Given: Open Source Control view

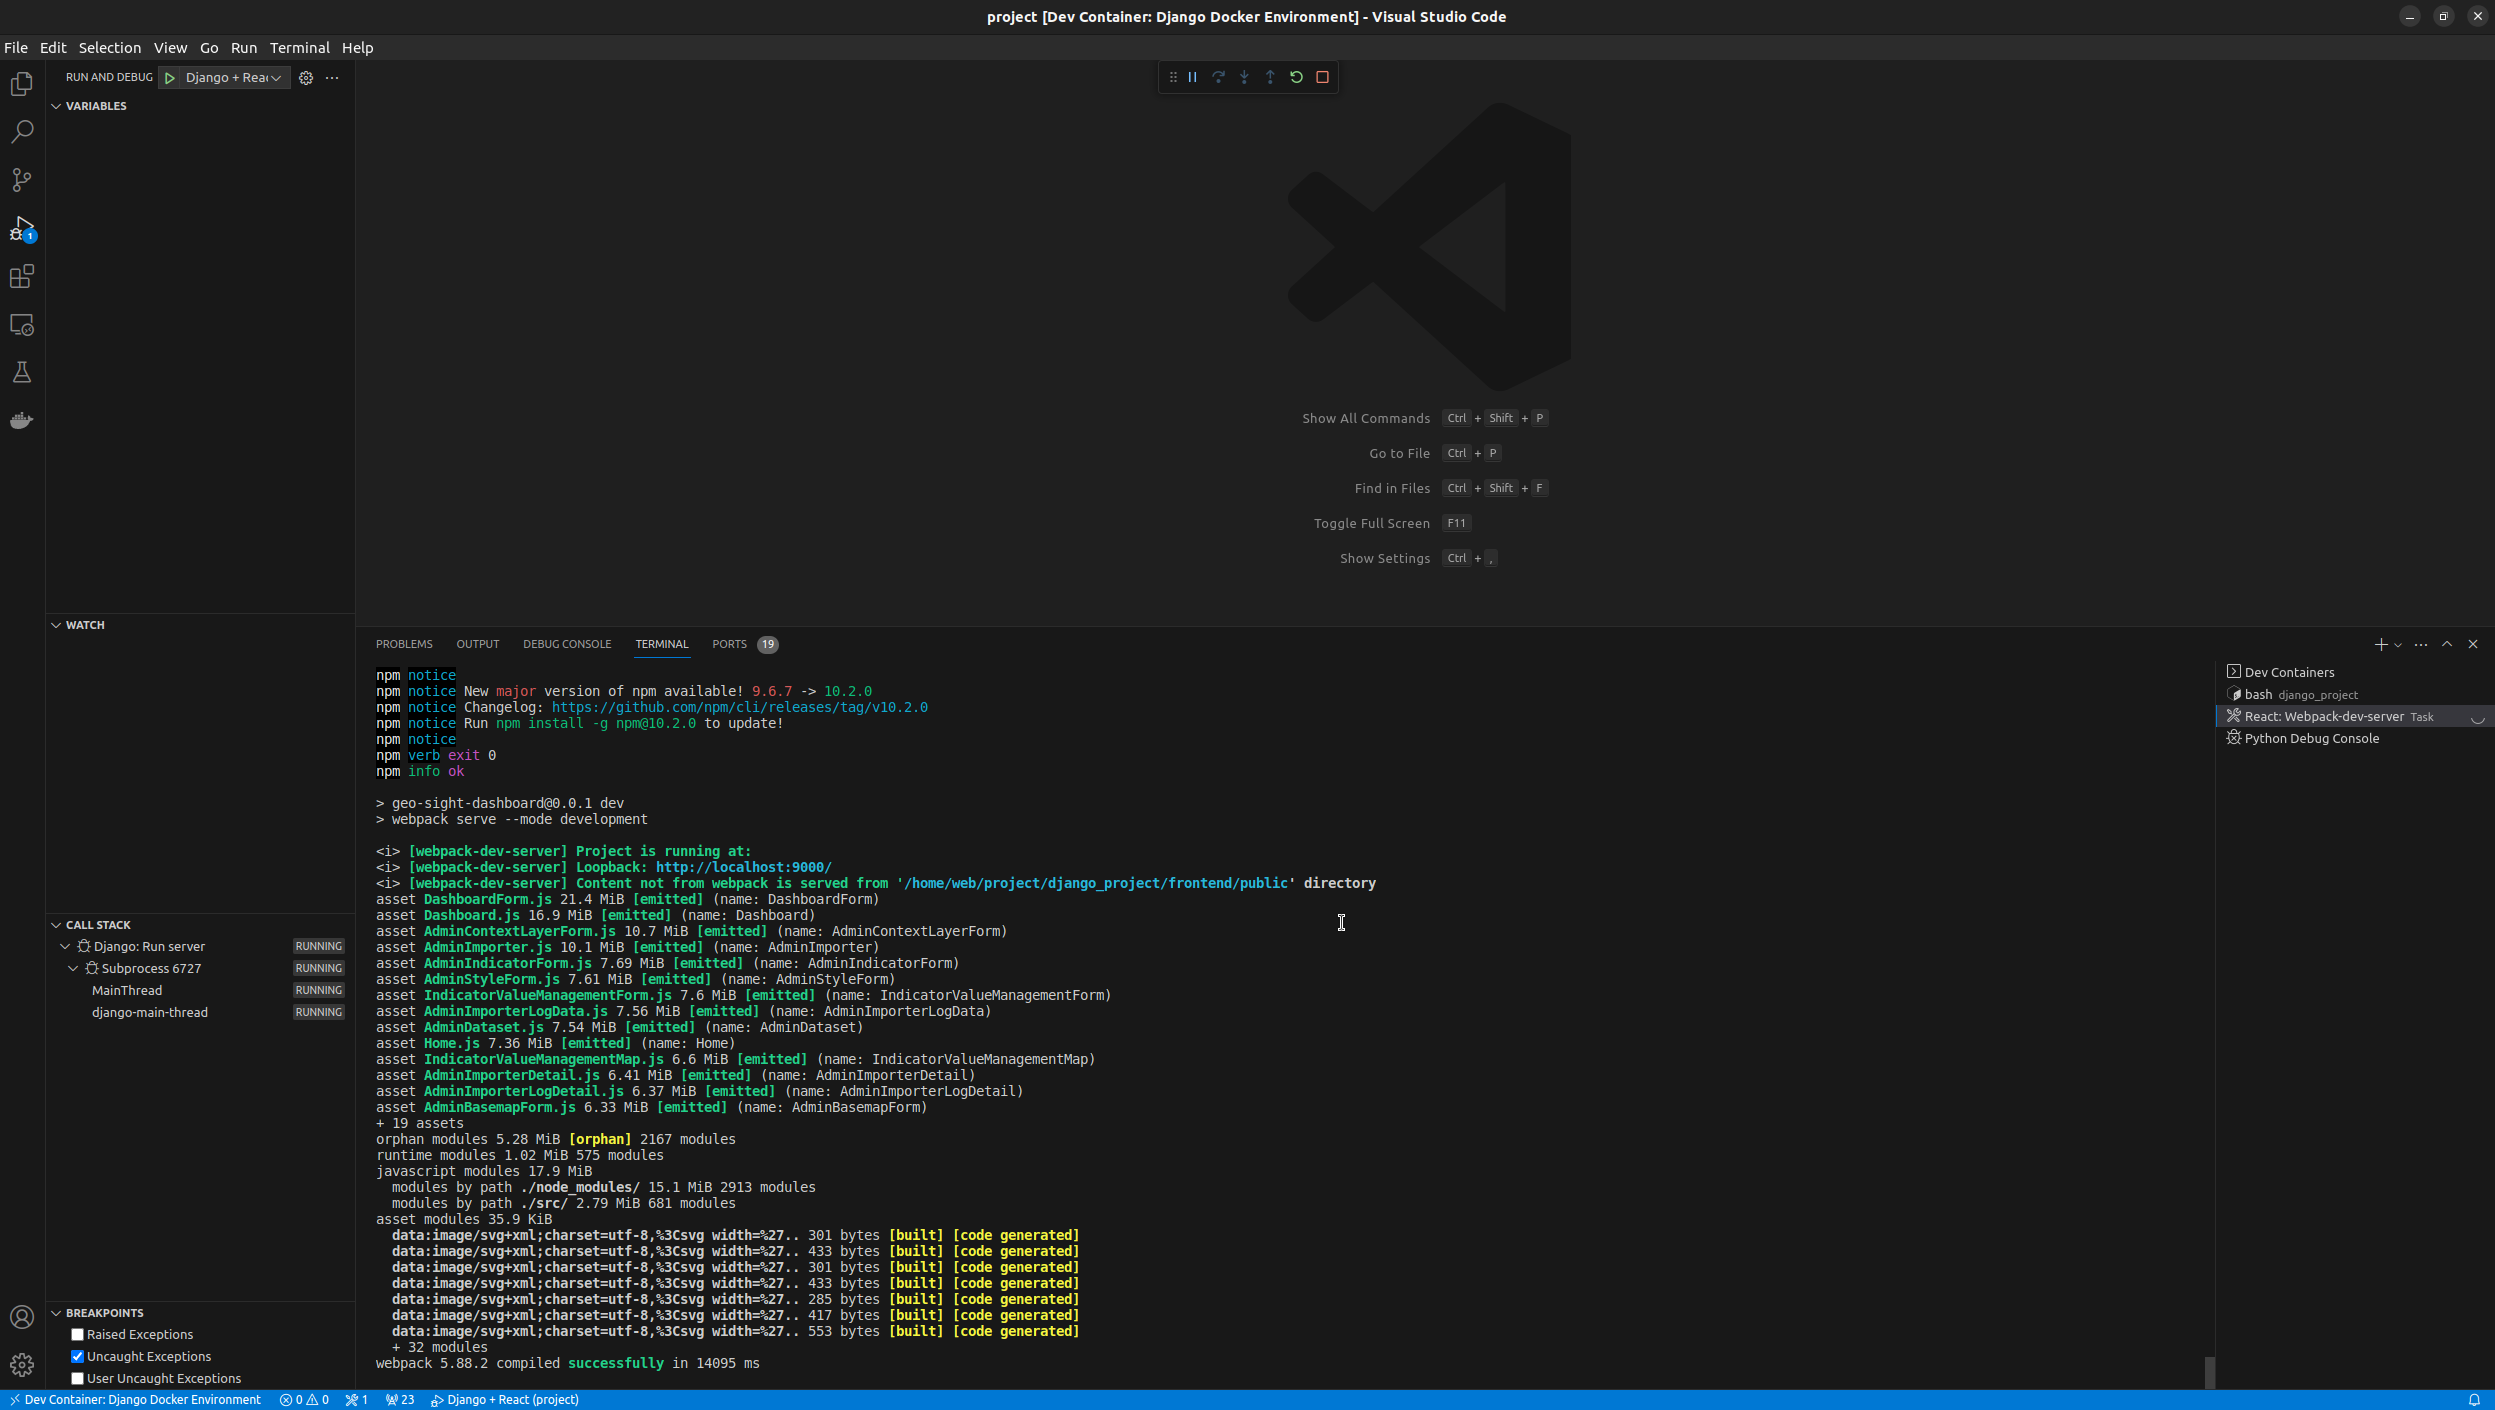Looking at the screenshot, I should 22,180.
